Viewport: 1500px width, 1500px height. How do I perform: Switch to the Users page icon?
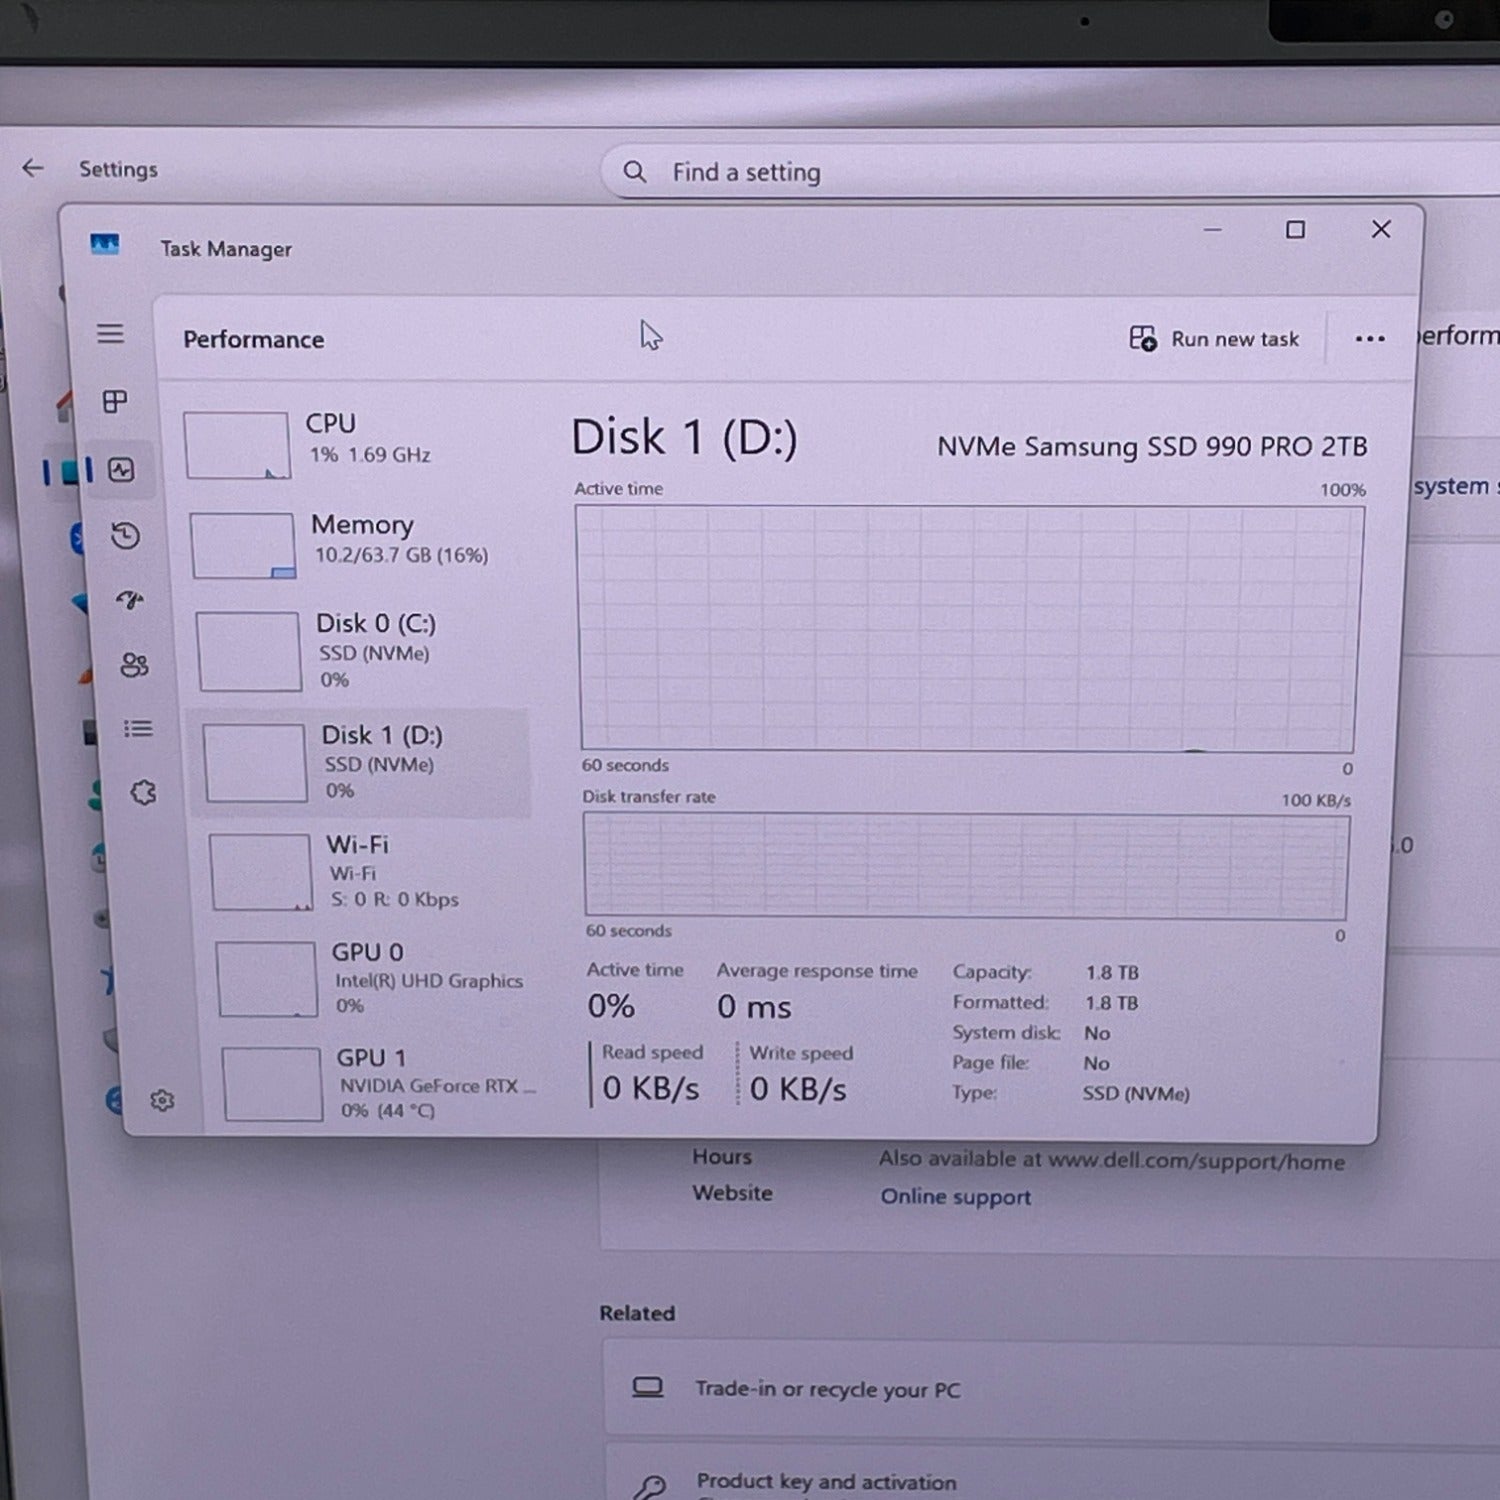tap(134, 665)
